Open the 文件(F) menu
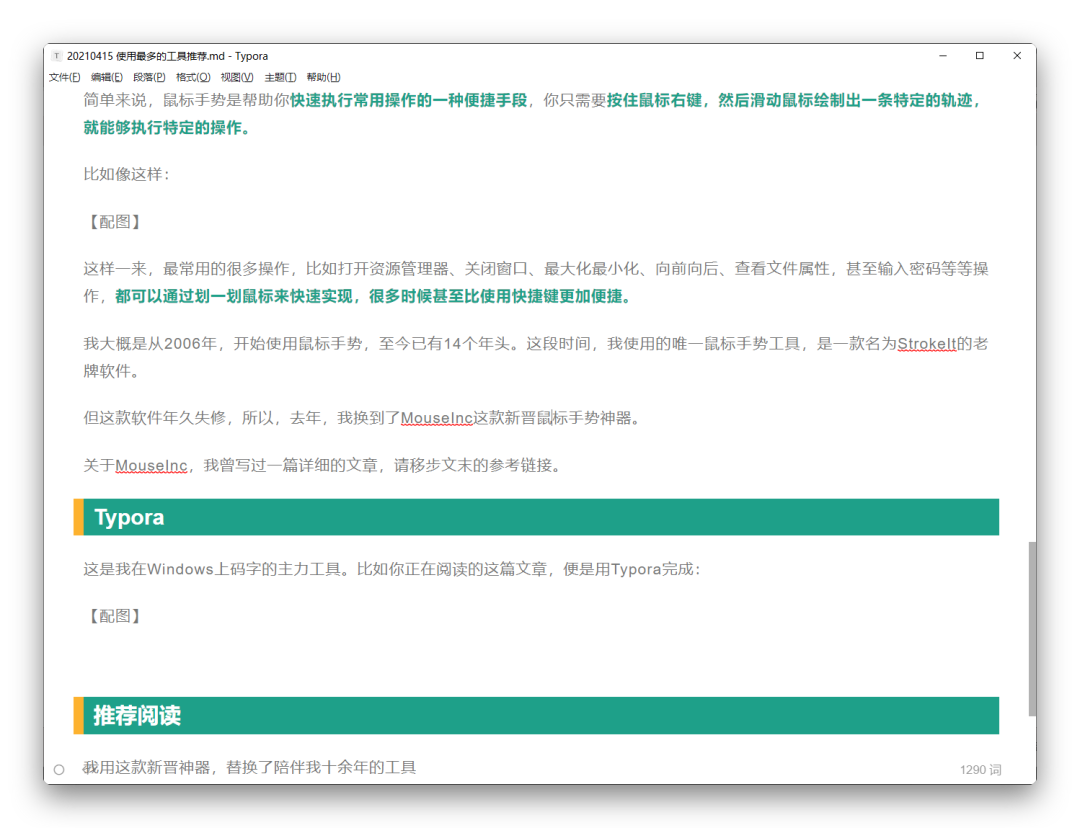Image resolution: width=1080 pixels, height=828 pixels. pos(64,77)
